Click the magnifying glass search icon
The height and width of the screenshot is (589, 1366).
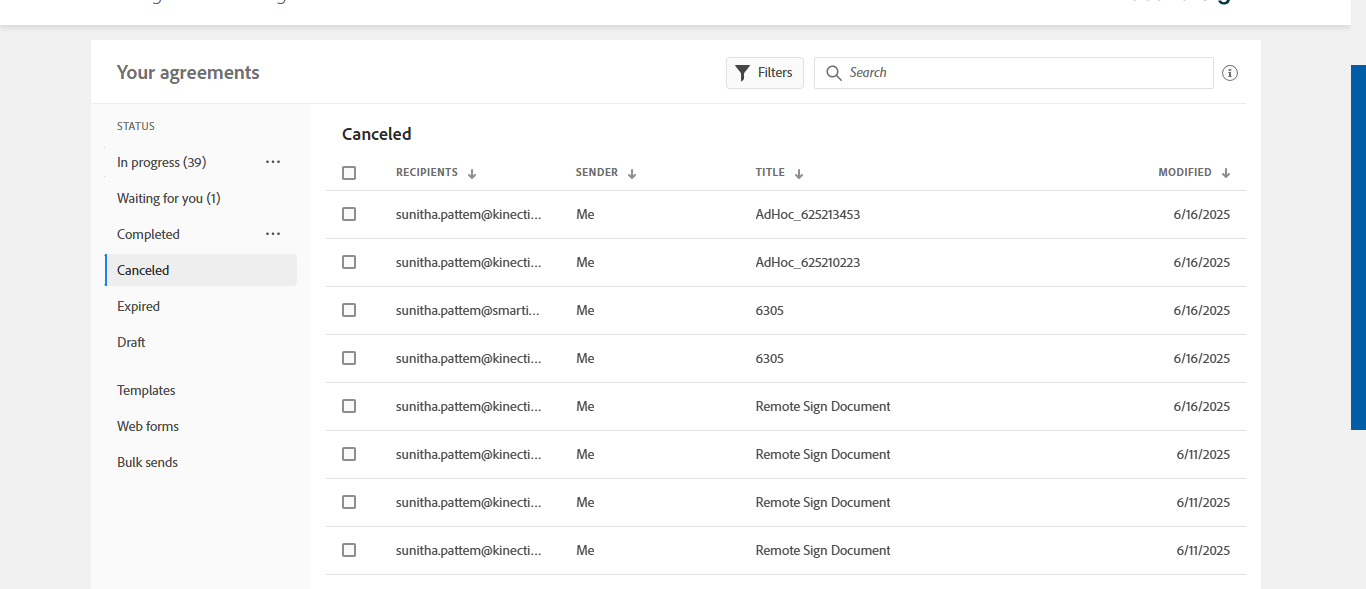point(834,73)
